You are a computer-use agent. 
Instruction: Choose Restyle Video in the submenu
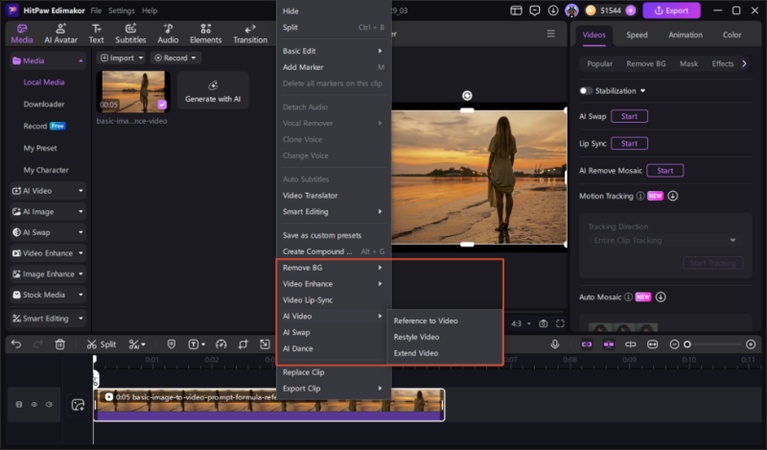coord(416,337)
